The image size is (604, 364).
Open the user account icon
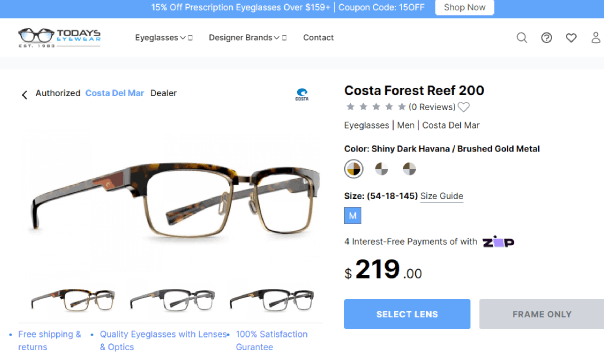pos(596,38)
